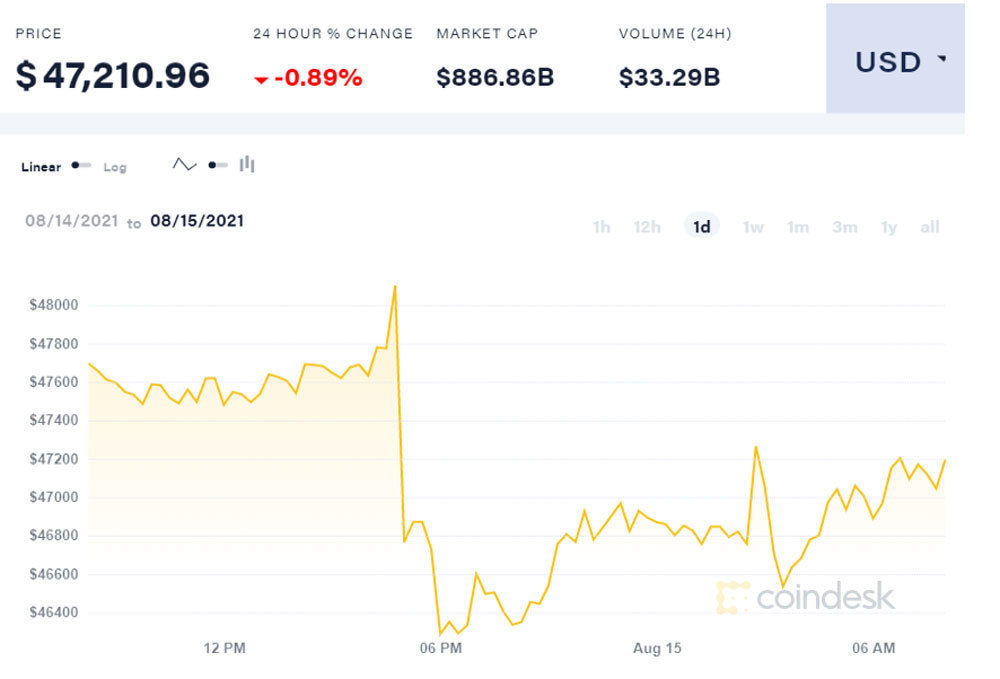Open the 08/14/2021 start date selector

click(x=70, y=221)
